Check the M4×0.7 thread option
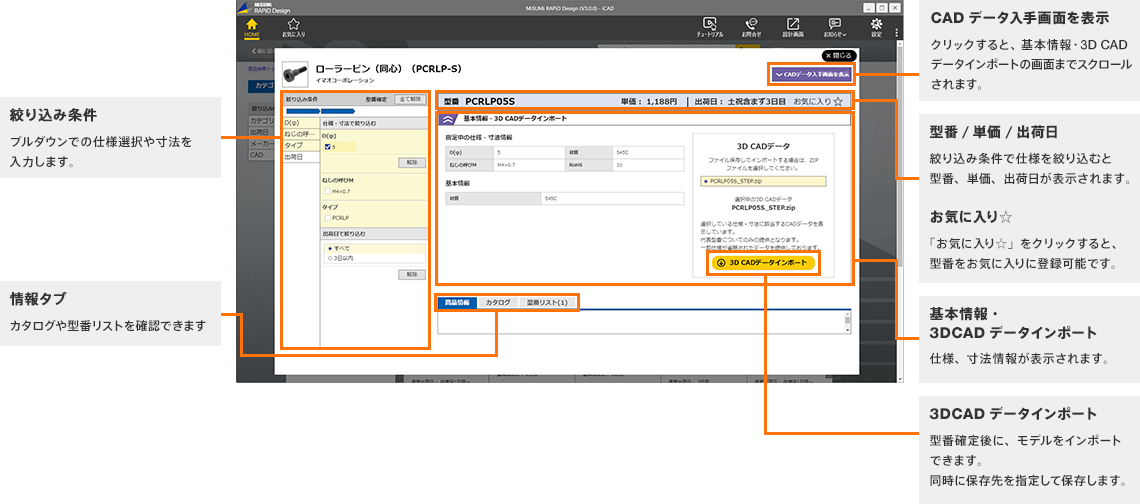 (x=327, y=191)
